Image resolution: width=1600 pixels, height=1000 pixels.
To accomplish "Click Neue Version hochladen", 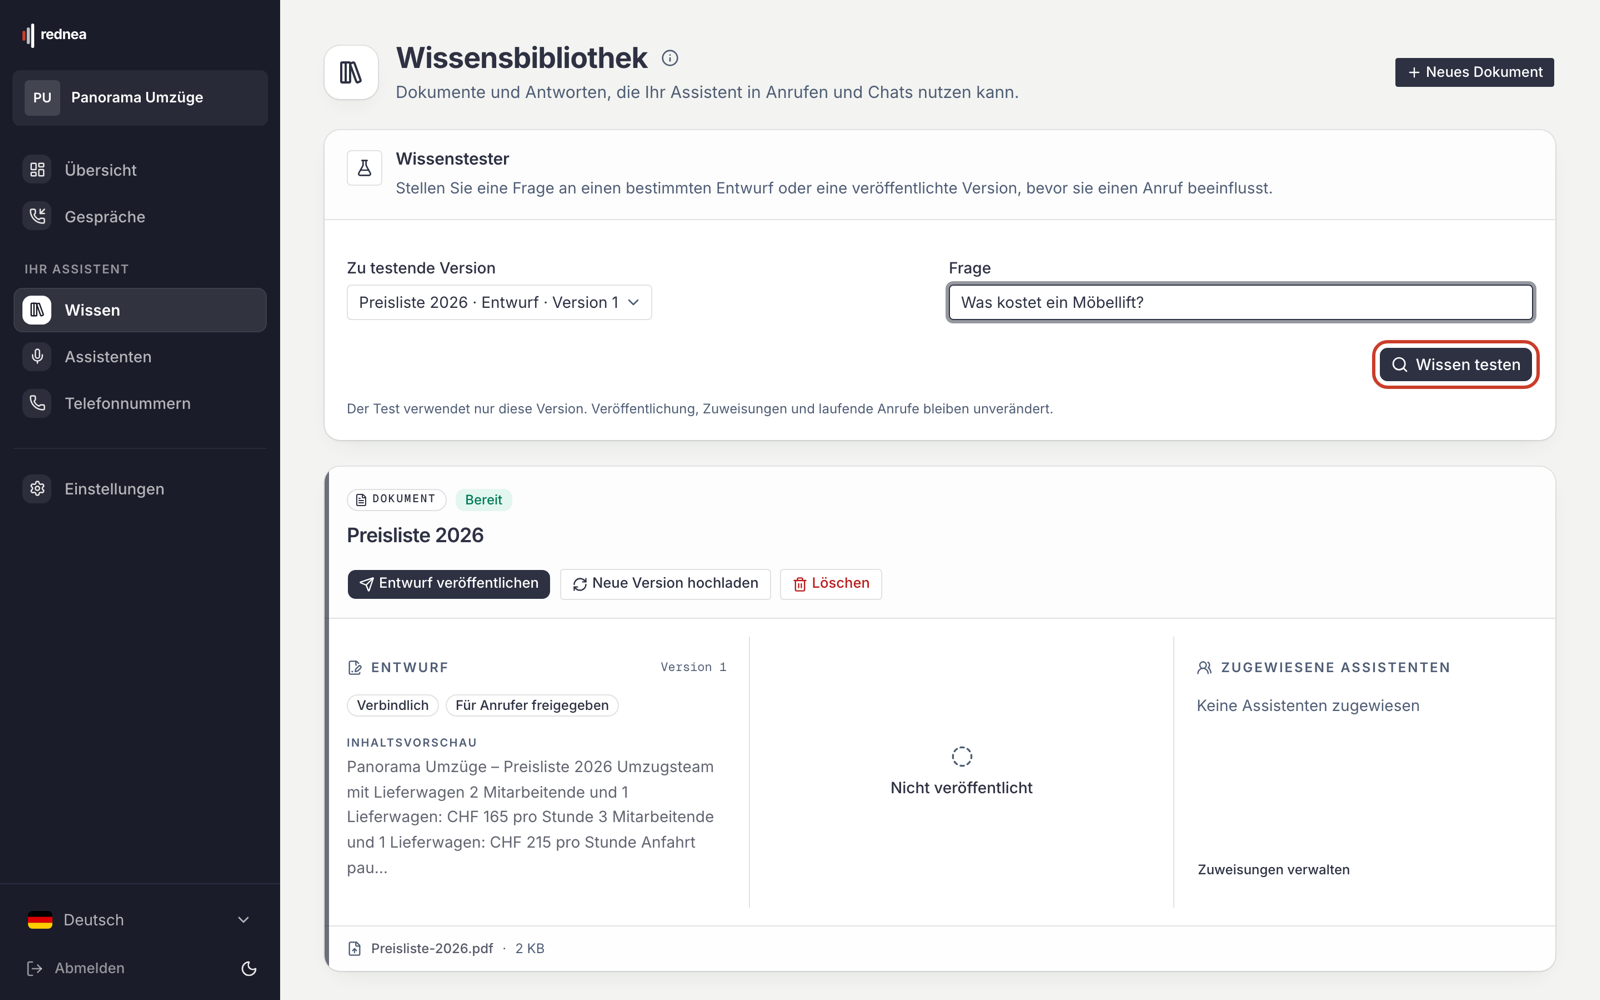I will point(665,584).
